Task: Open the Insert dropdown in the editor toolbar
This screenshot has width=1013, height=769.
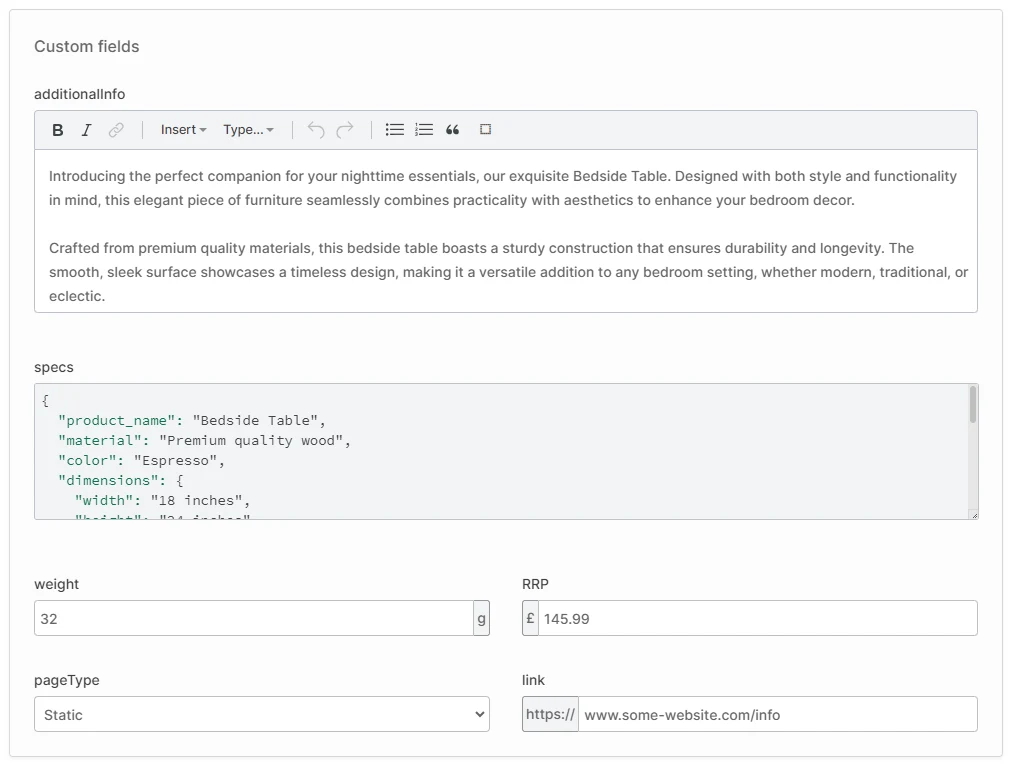Action: pyautogui.click(x=183, y=130)
